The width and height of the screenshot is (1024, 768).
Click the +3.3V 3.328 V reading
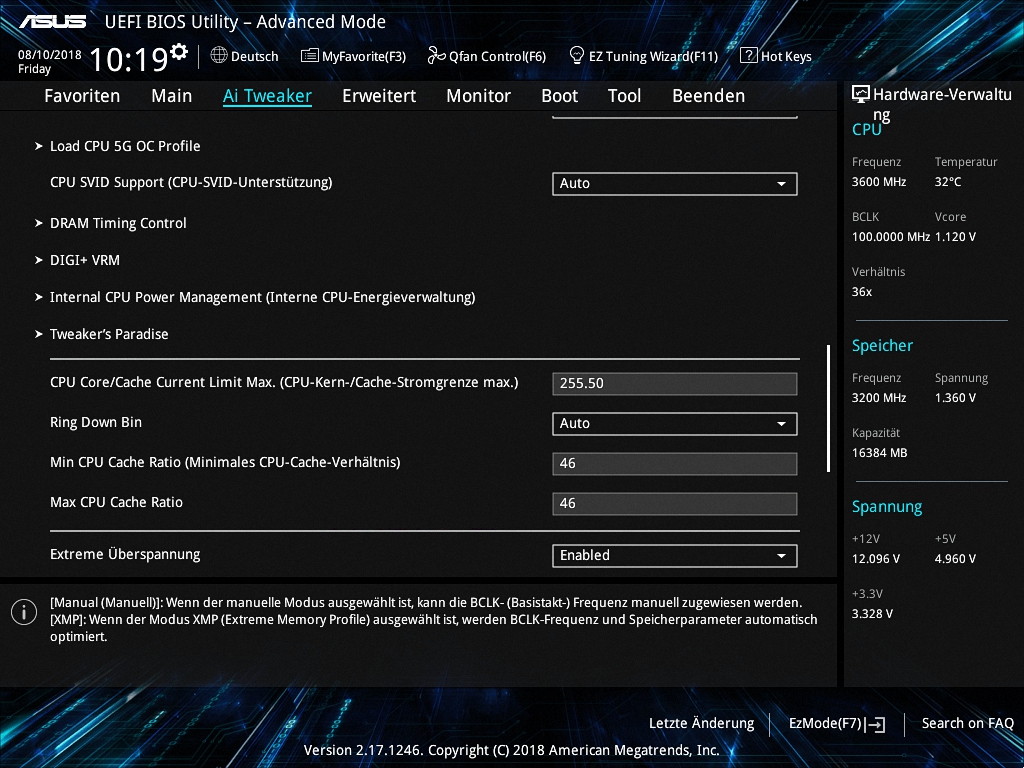pyautogui.click(x=872, y=614)
